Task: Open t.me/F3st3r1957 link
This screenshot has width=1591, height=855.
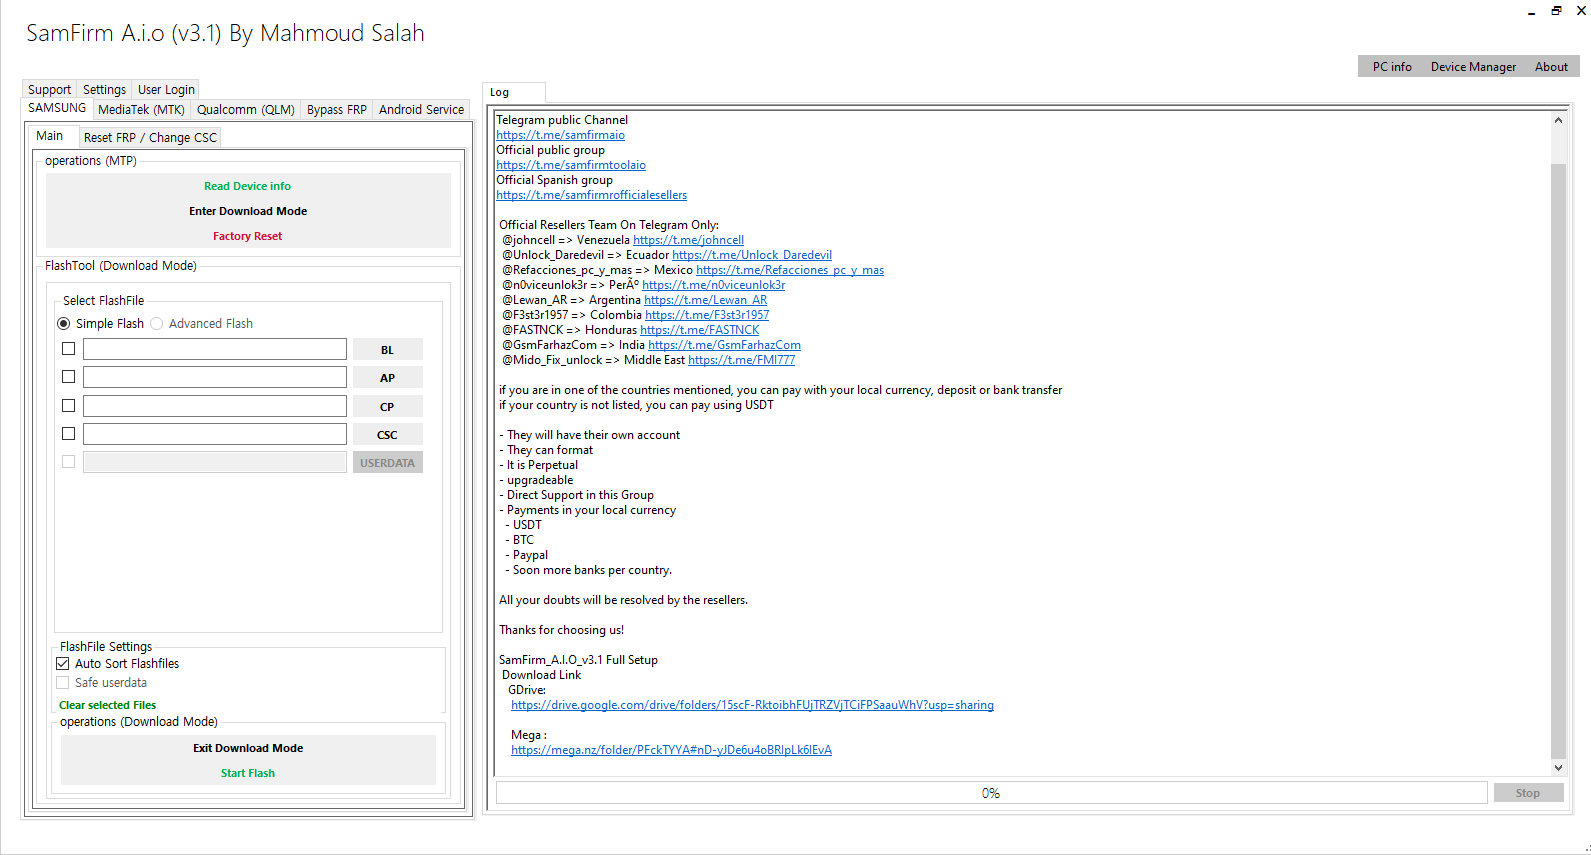Action: click(707, 315)
